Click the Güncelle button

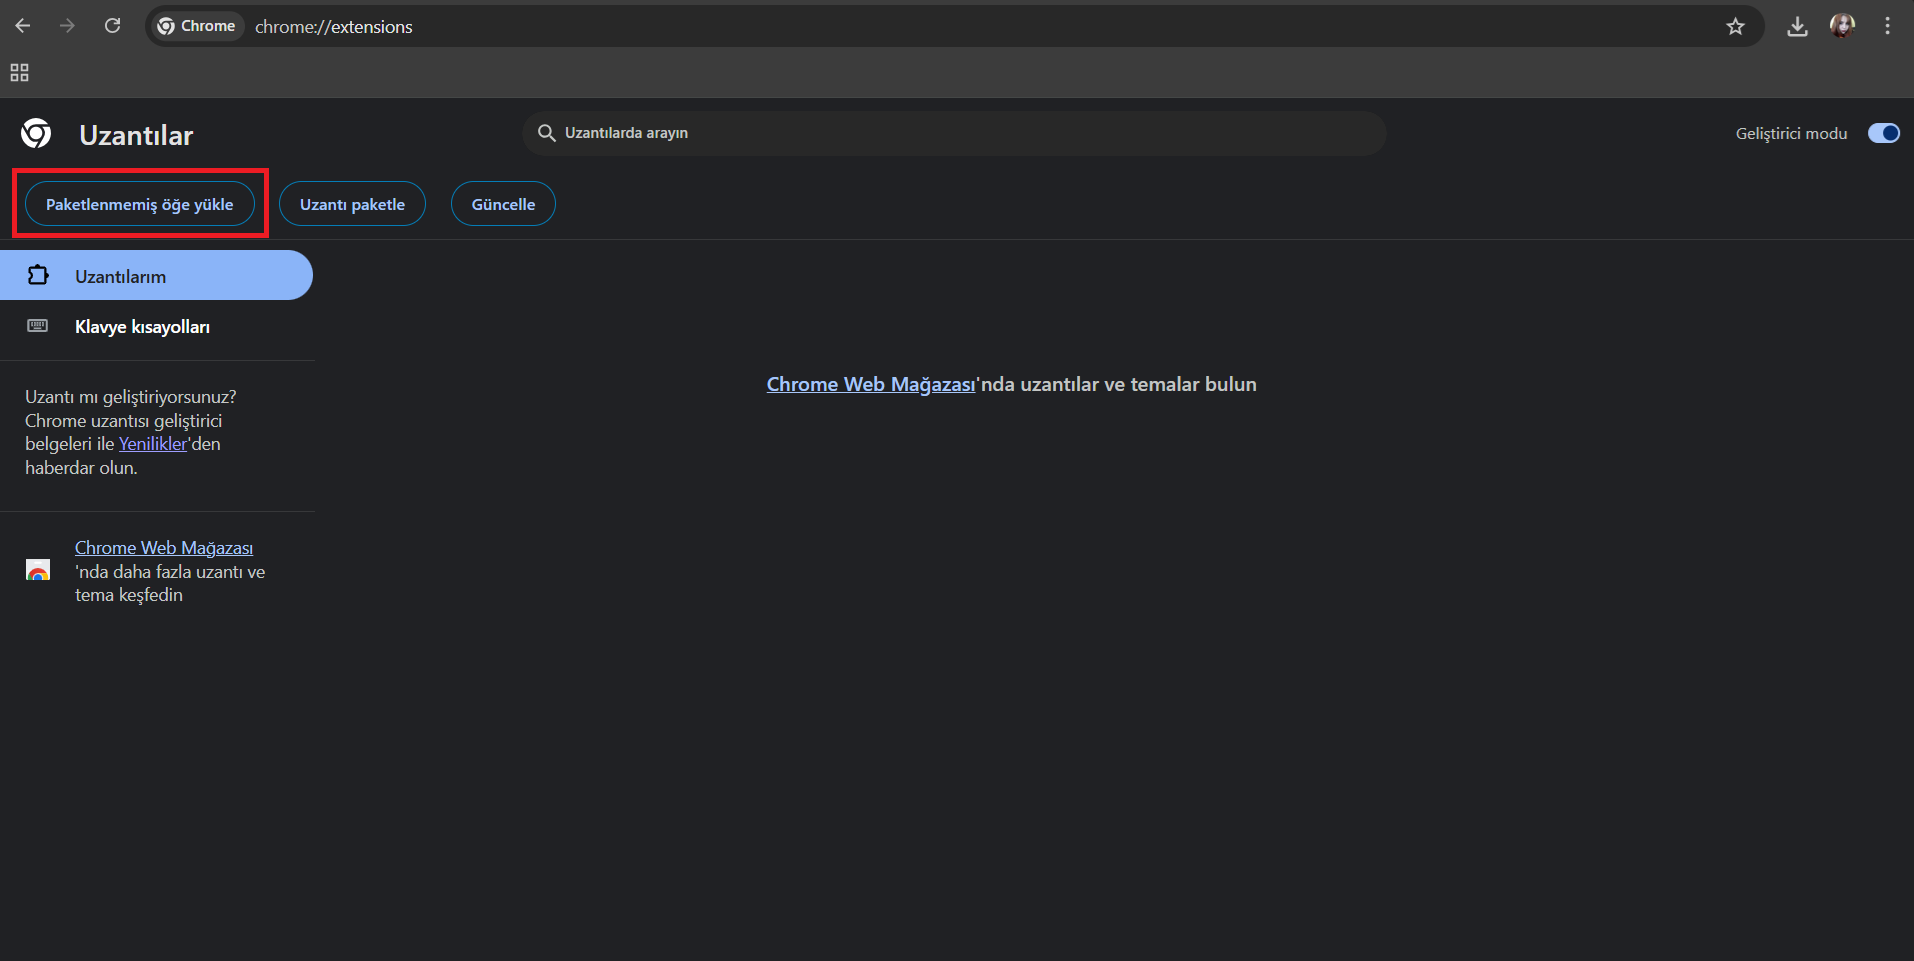tap(503, 204)
